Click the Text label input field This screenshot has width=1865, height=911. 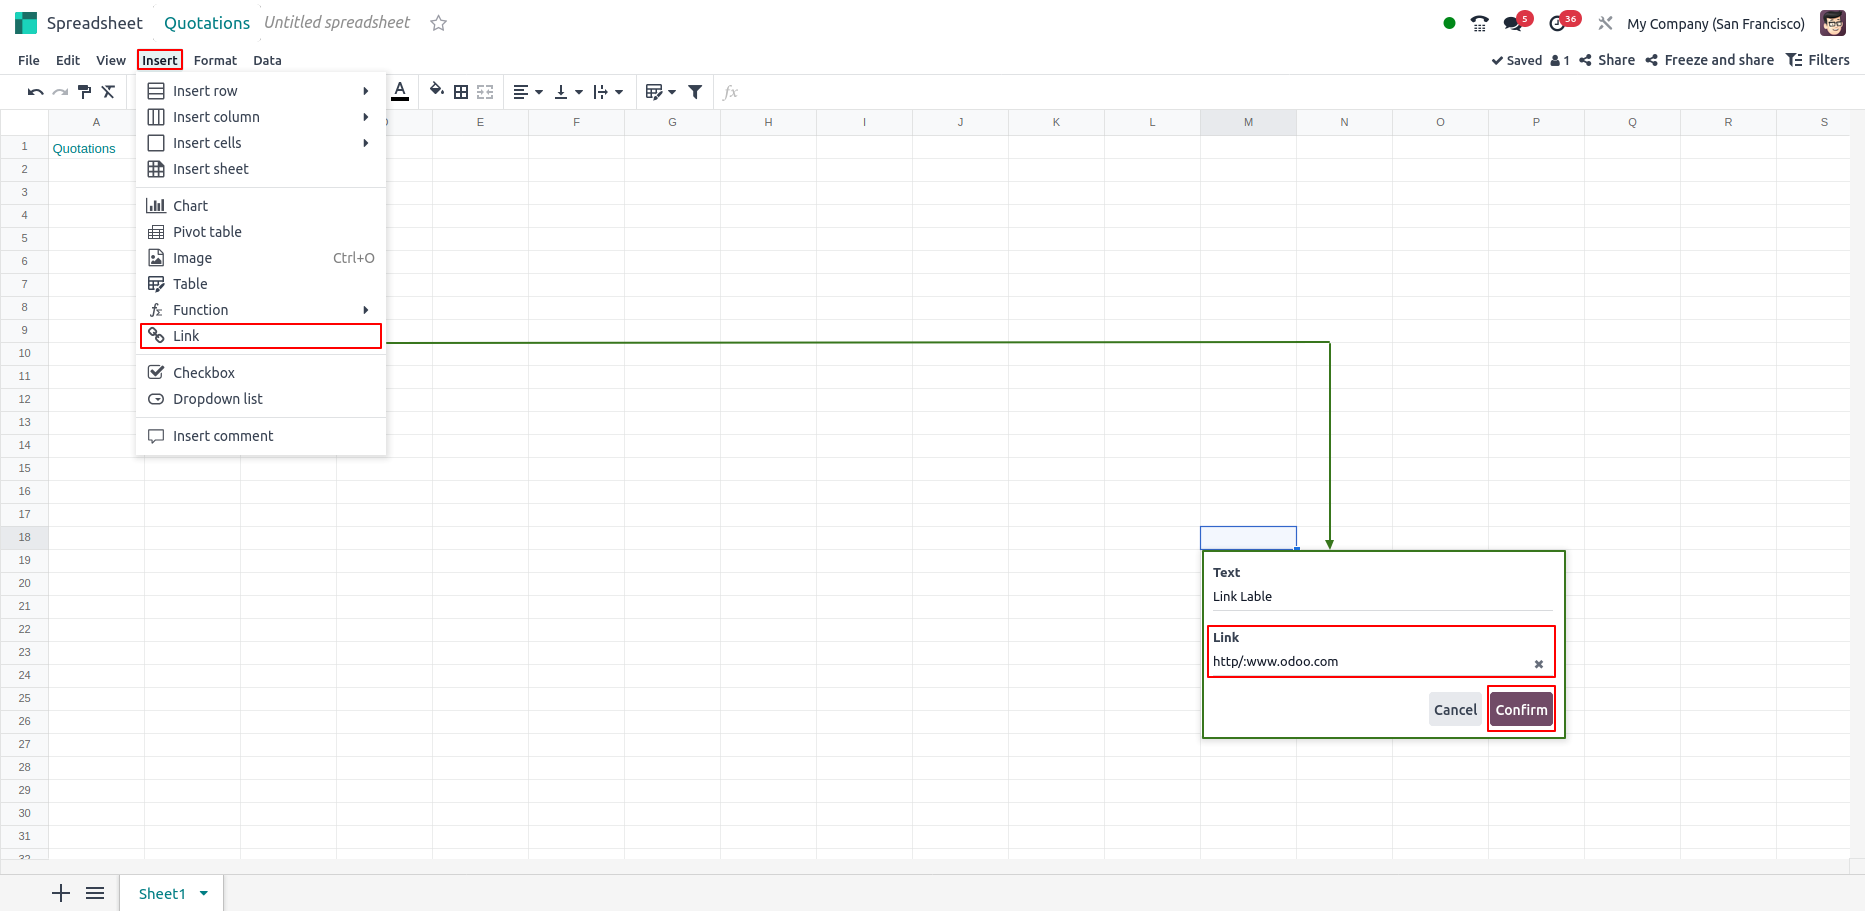pyautogui.click(x=1380, y=597)
